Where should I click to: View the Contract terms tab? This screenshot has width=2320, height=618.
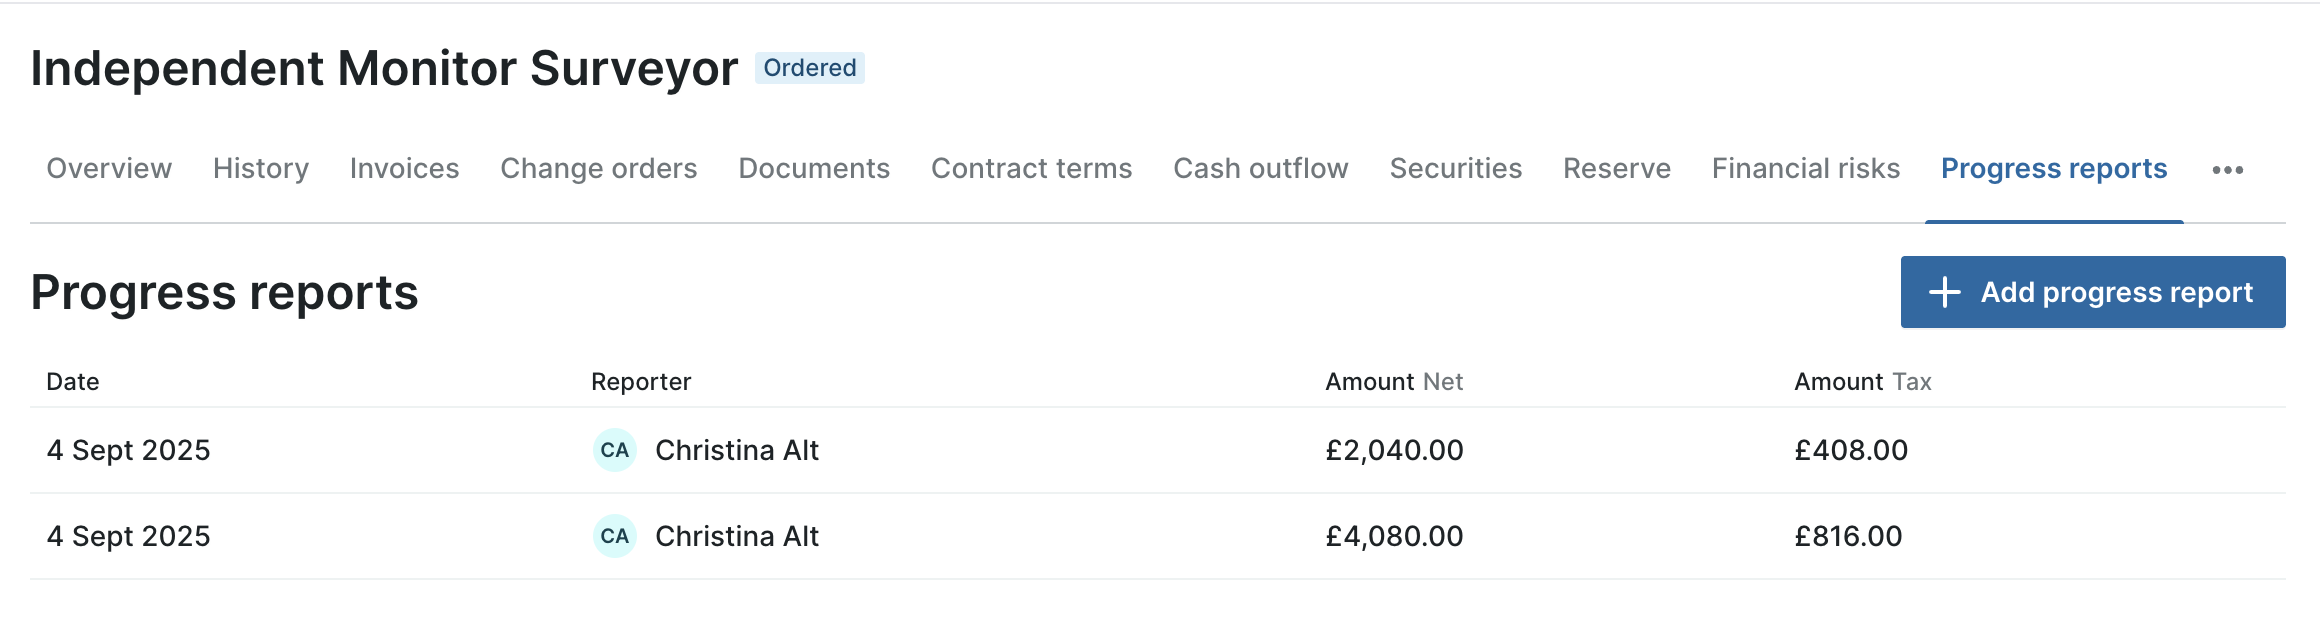(x=1031, y=168)
